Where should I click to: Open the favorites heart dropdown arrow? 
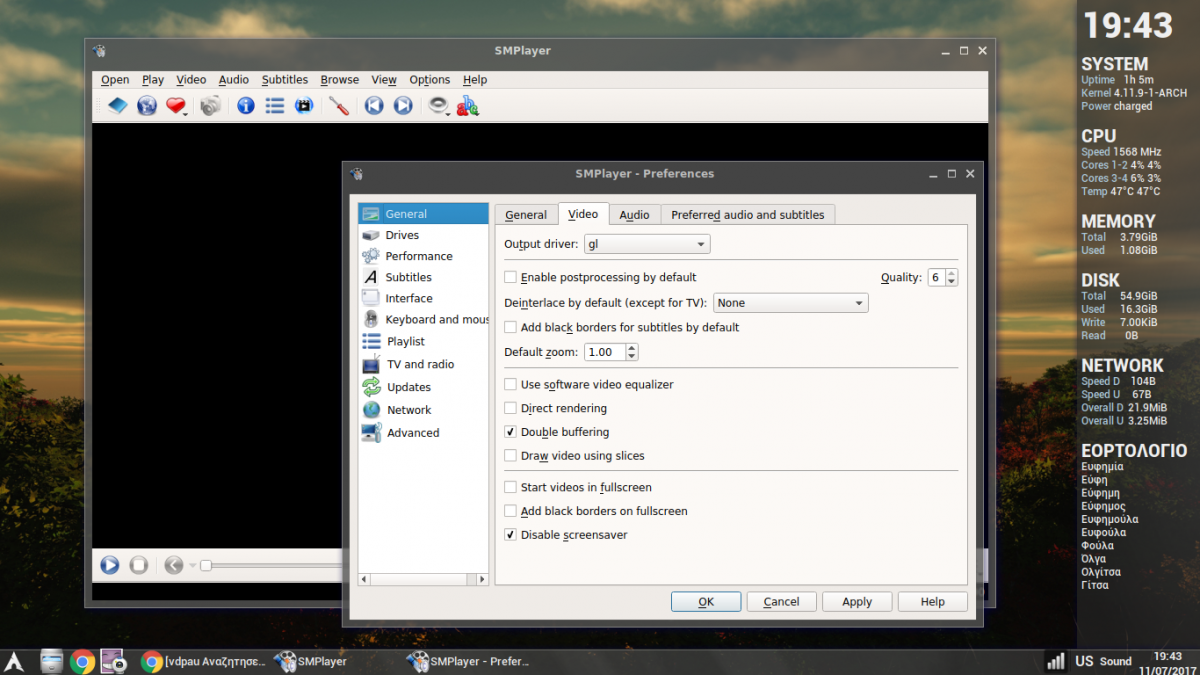click(x=187, y=114)
